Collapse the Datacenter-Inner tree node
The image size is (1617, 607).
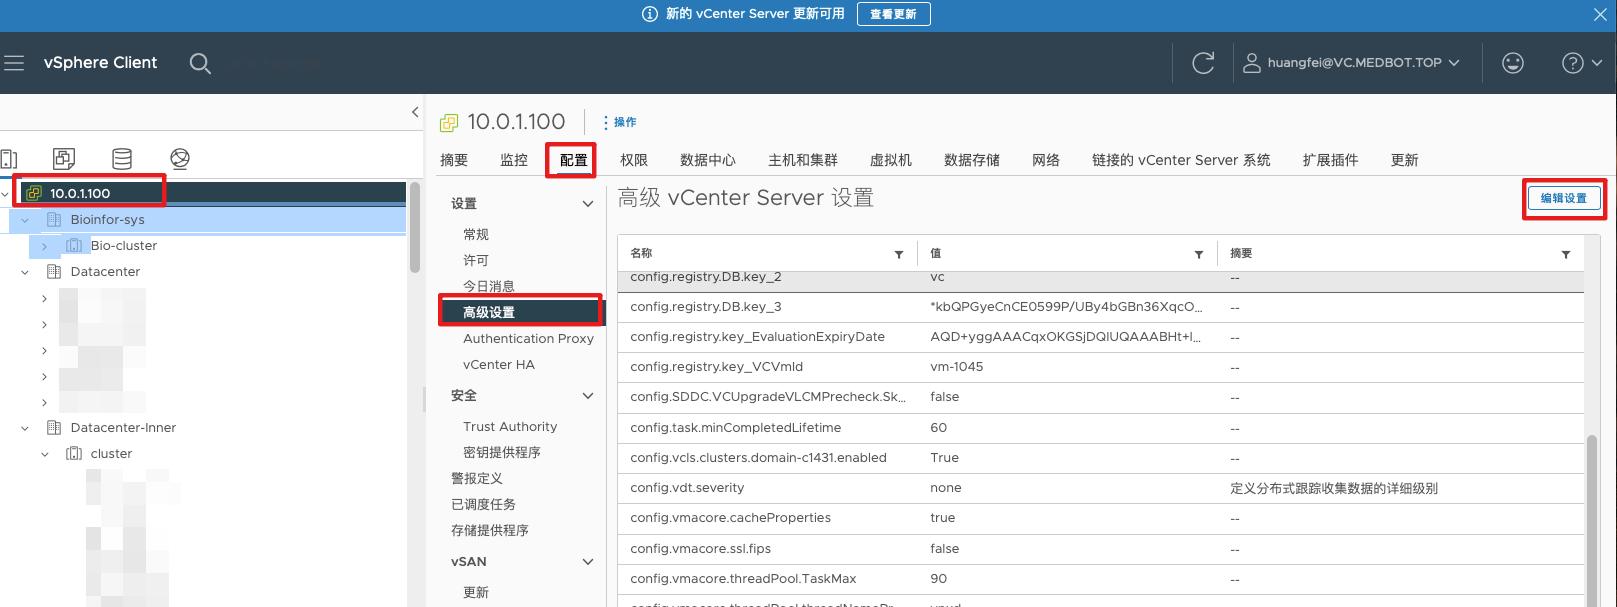tap(25, 428)
